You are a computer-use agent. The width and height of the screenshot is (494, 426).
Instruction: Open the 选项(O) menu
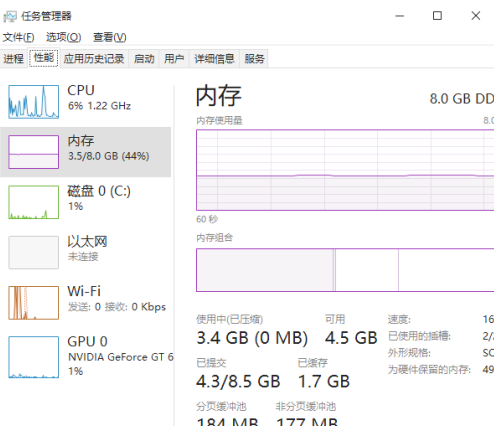pyautogui.click(x=63, y=37)
